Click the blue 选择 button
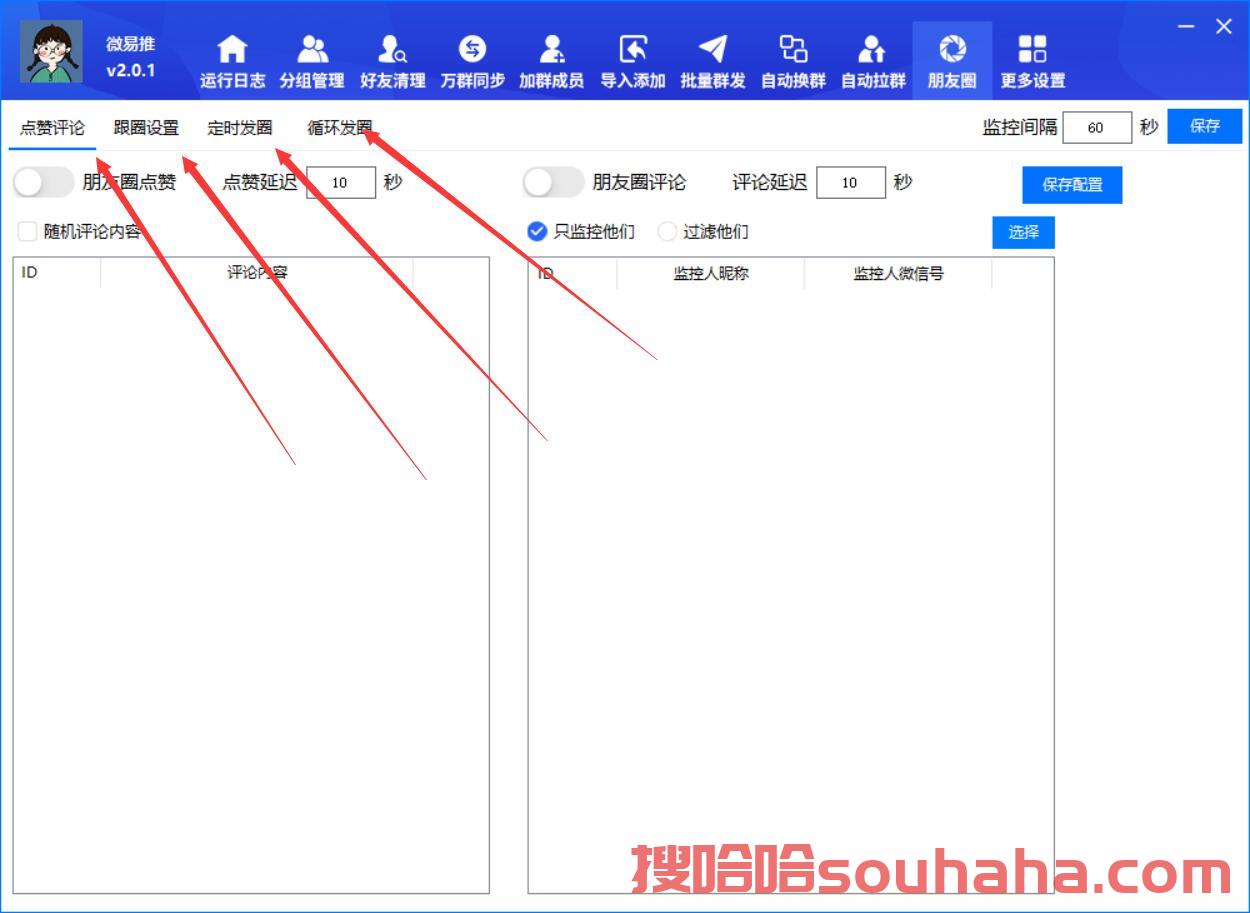The height and width of the screenshot is (913, 1250). pos(1023,232)
